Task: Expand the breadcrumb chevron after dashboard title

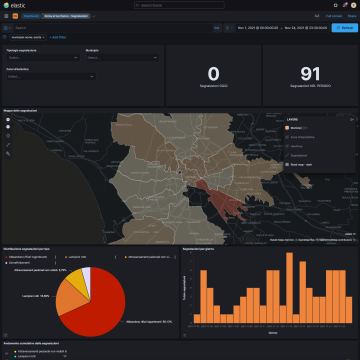Action: coord(94,16)
